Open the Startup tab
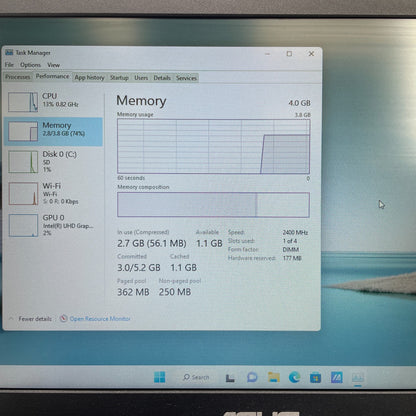416x416 pixels. click(119, 78)
